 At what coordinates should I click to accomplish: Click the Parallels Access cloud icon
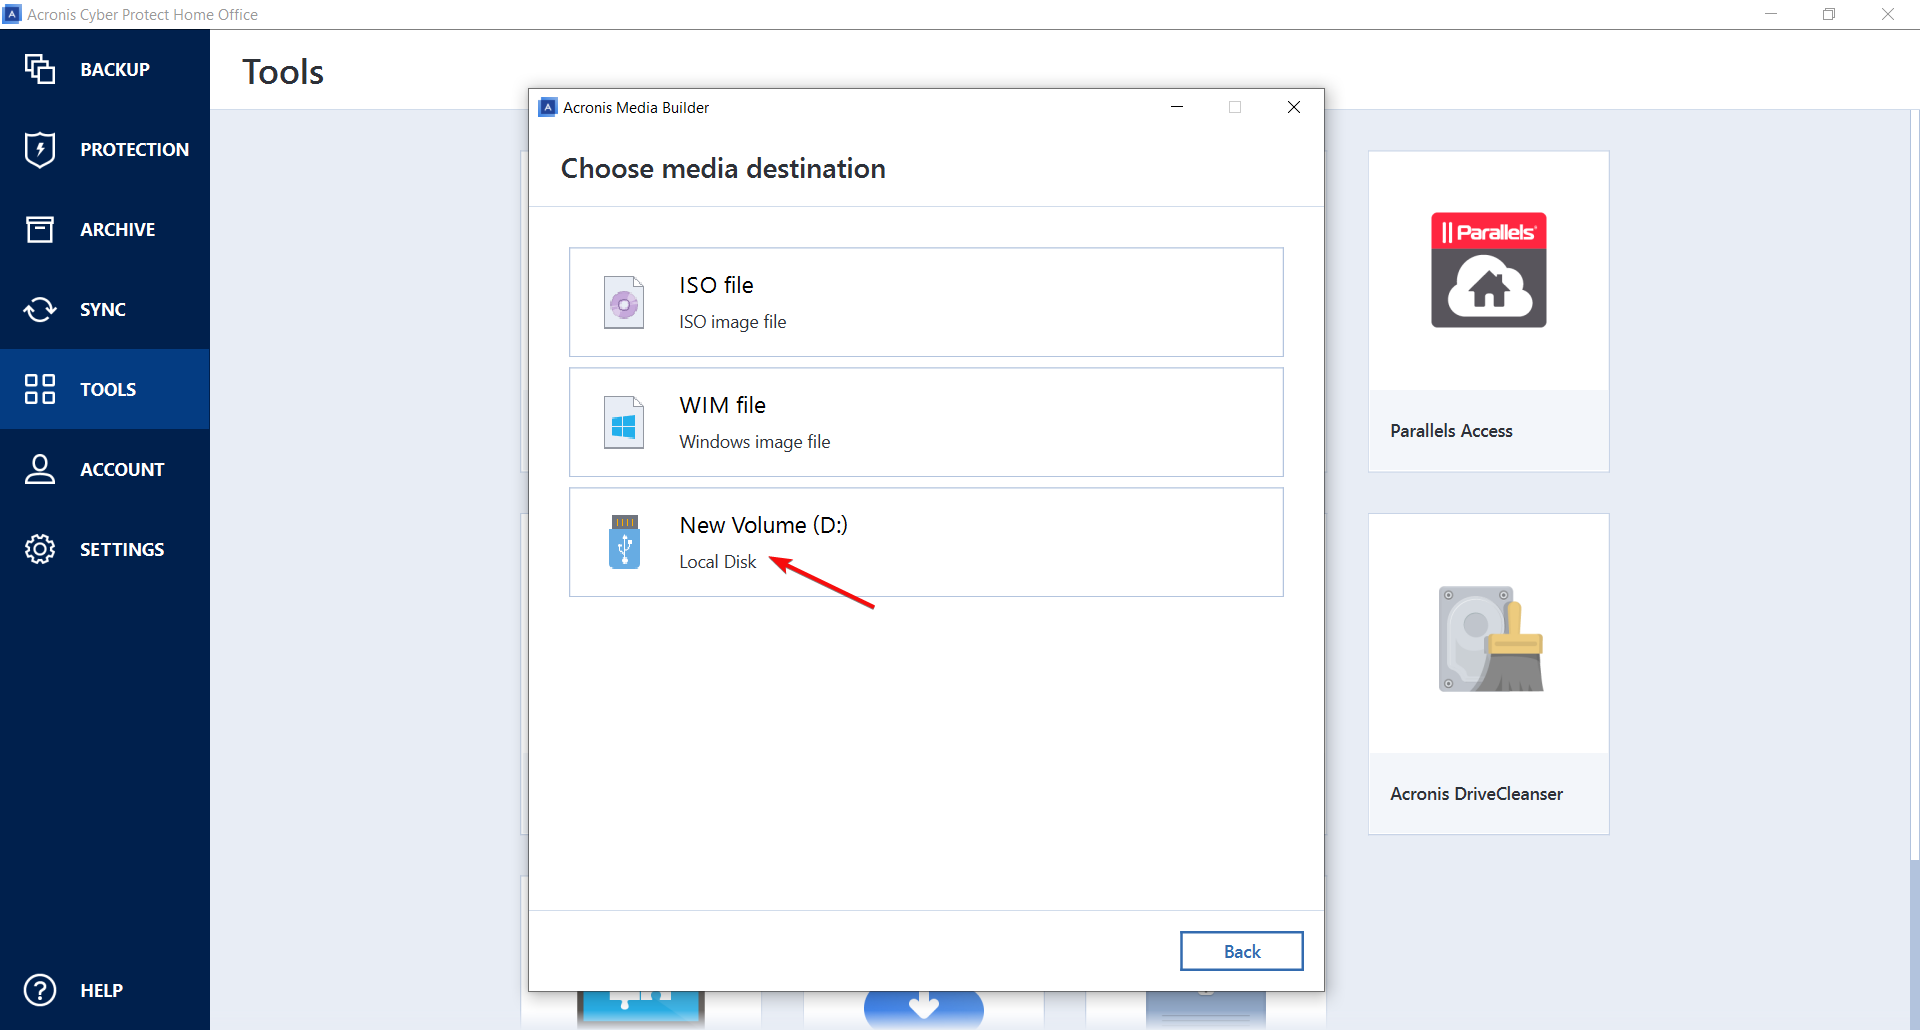click(x=1489, y=270)
